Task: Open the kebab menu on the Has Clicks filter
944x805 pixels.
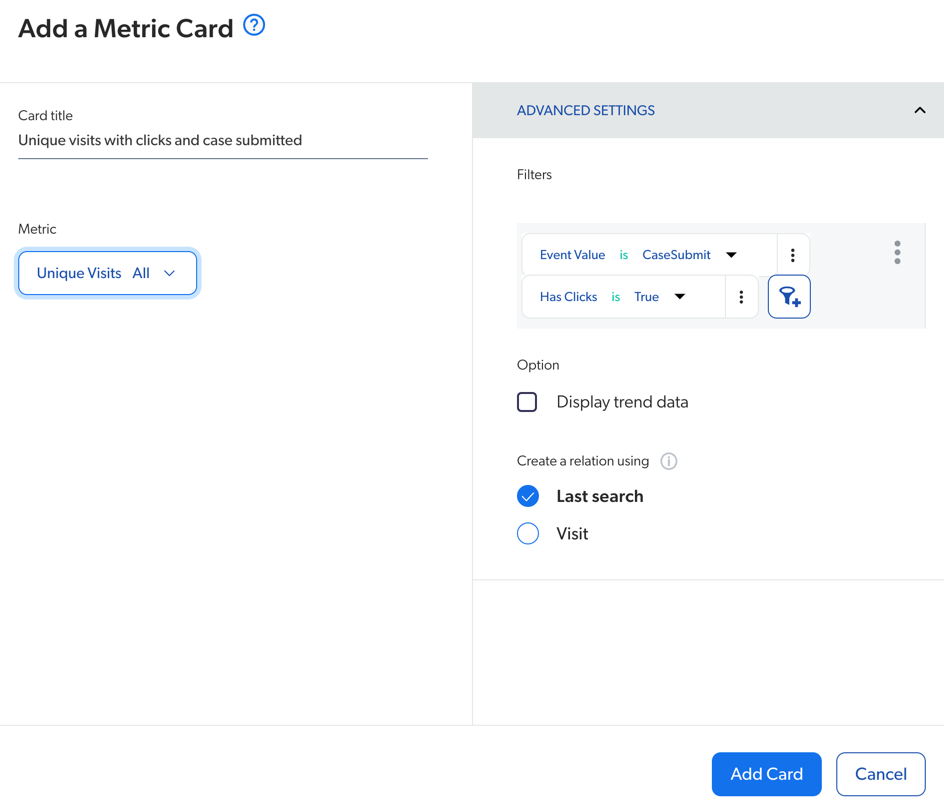Action: coord(741,296)
